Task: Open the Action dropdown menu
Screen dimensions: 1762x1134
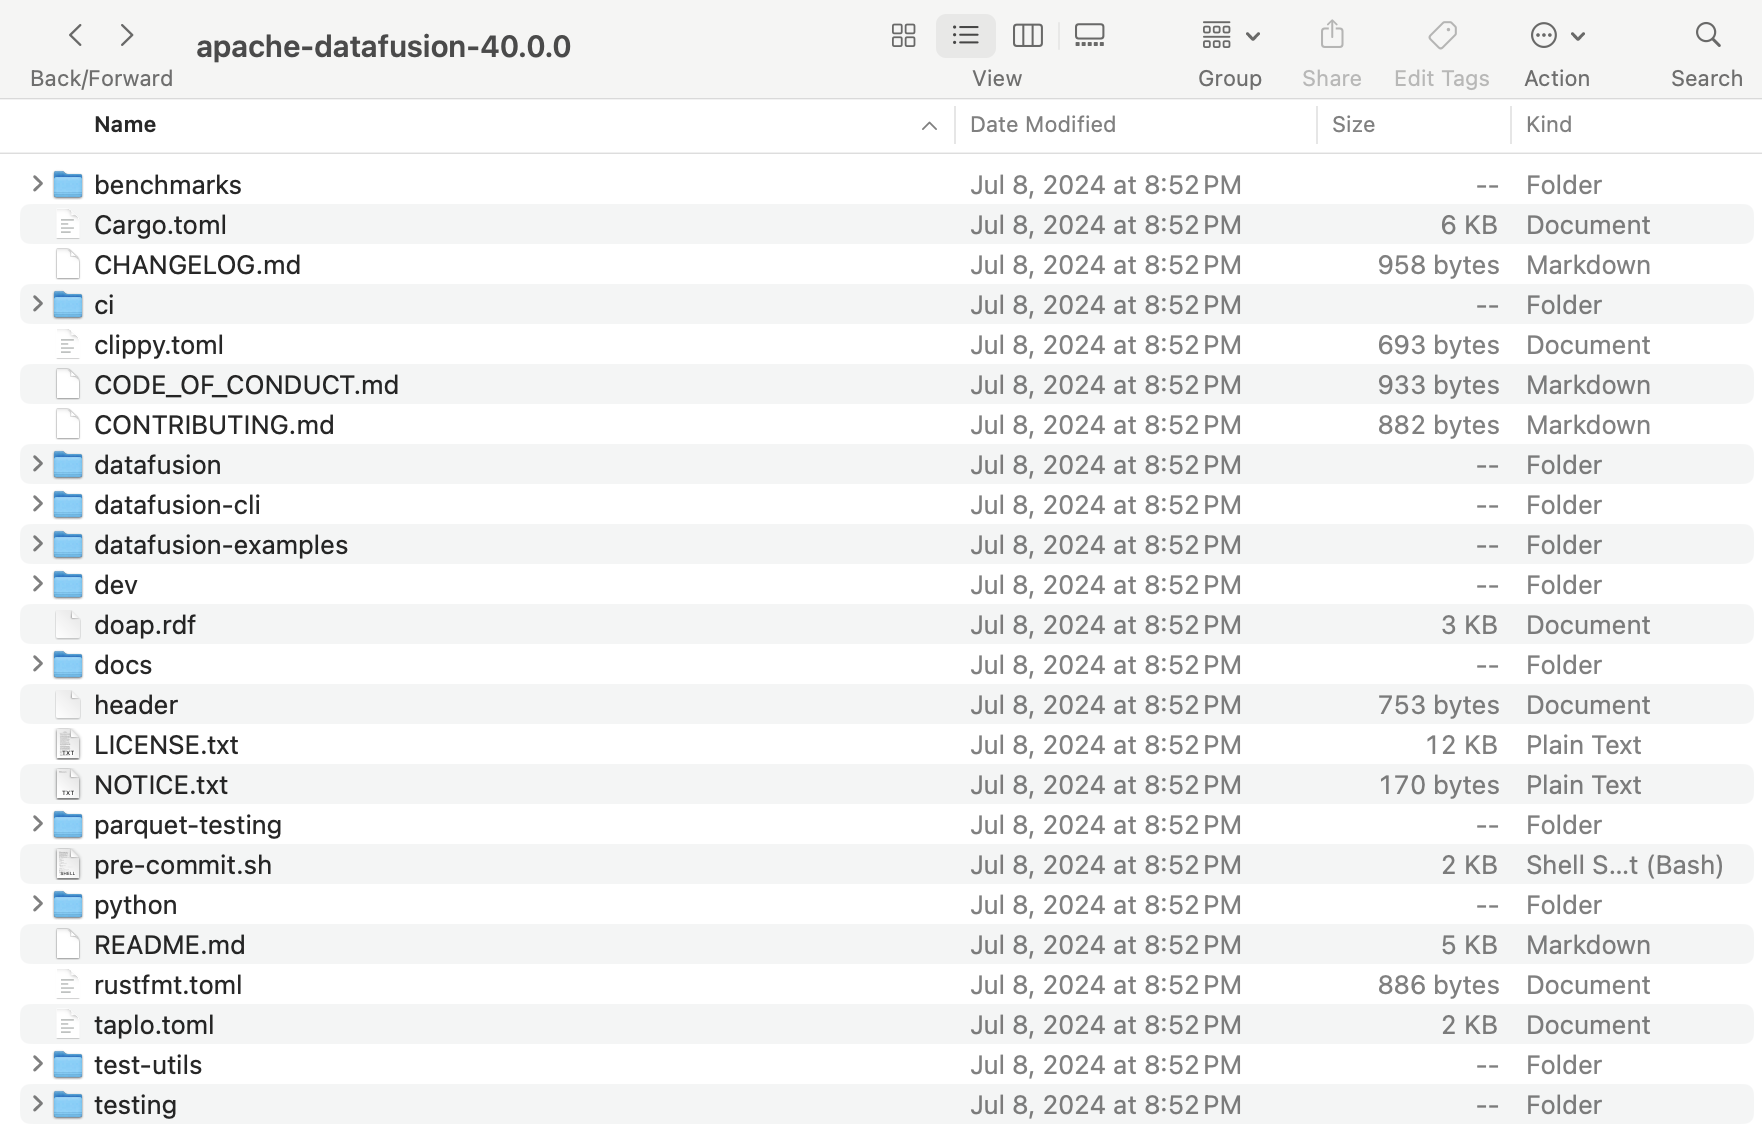Action: [x=1556, y=36]
